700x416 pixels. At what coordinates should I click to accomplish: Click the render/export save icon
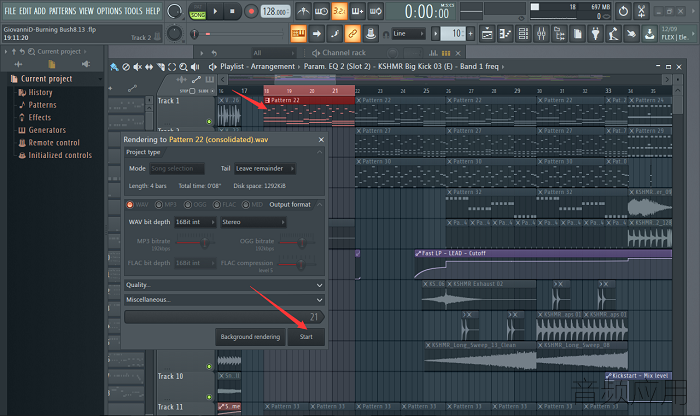[x=650, y=33]
